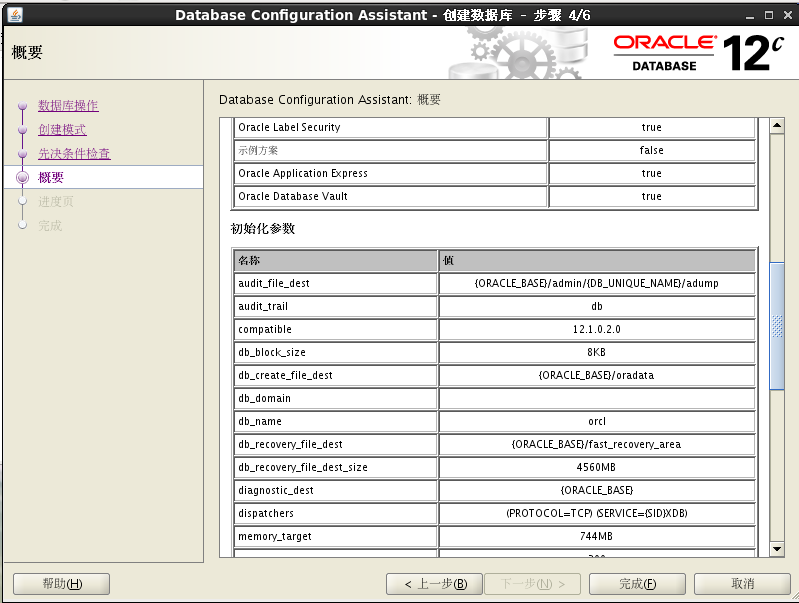Image resolution: width=799 pixels, height=603 pixels.
Task: Click the Java icon in the title bar
Action: click(15, 15)
